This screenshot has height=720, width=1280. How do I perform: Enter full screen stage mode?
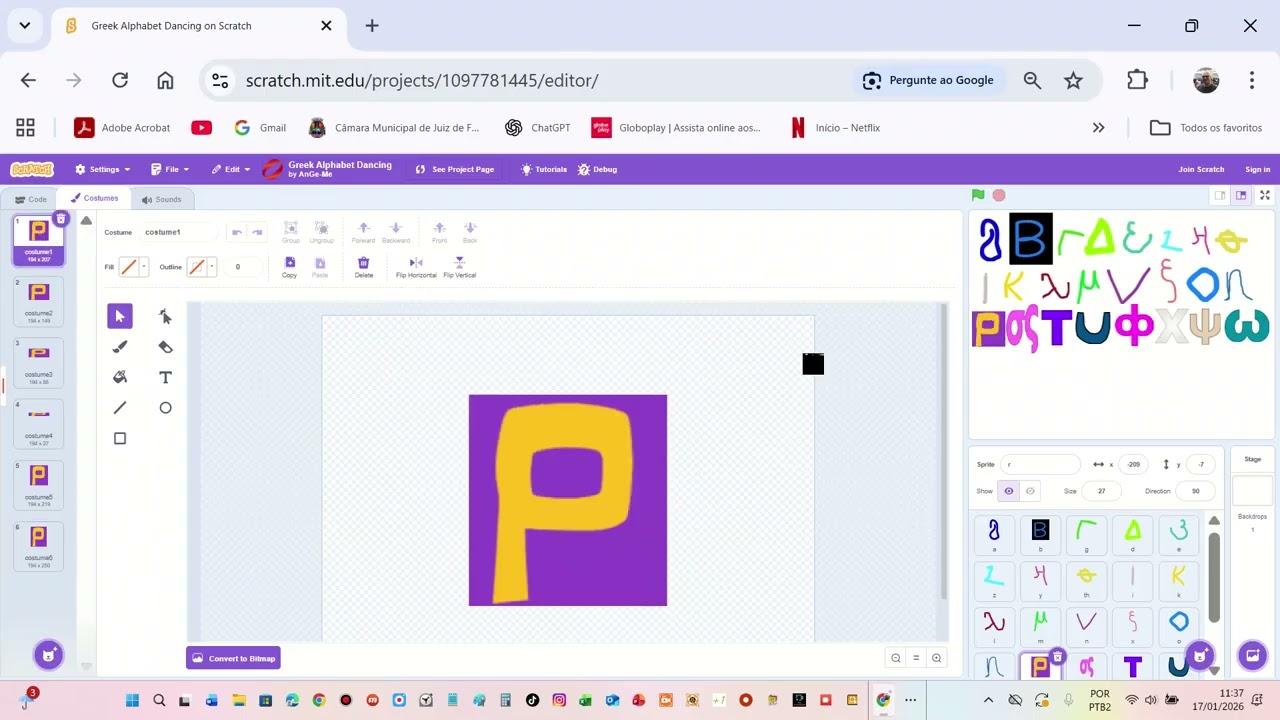click(x=1264, y=195)
